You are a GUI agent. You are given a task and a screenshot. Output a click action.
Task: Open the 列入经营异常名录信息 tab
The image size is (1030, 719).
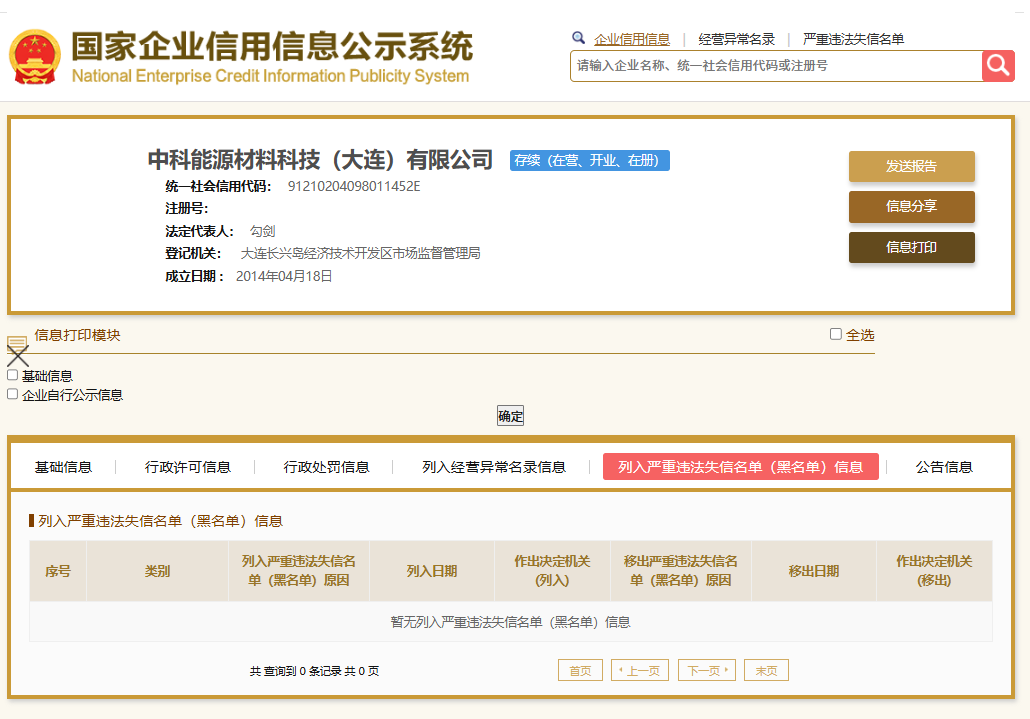(493, 467)
